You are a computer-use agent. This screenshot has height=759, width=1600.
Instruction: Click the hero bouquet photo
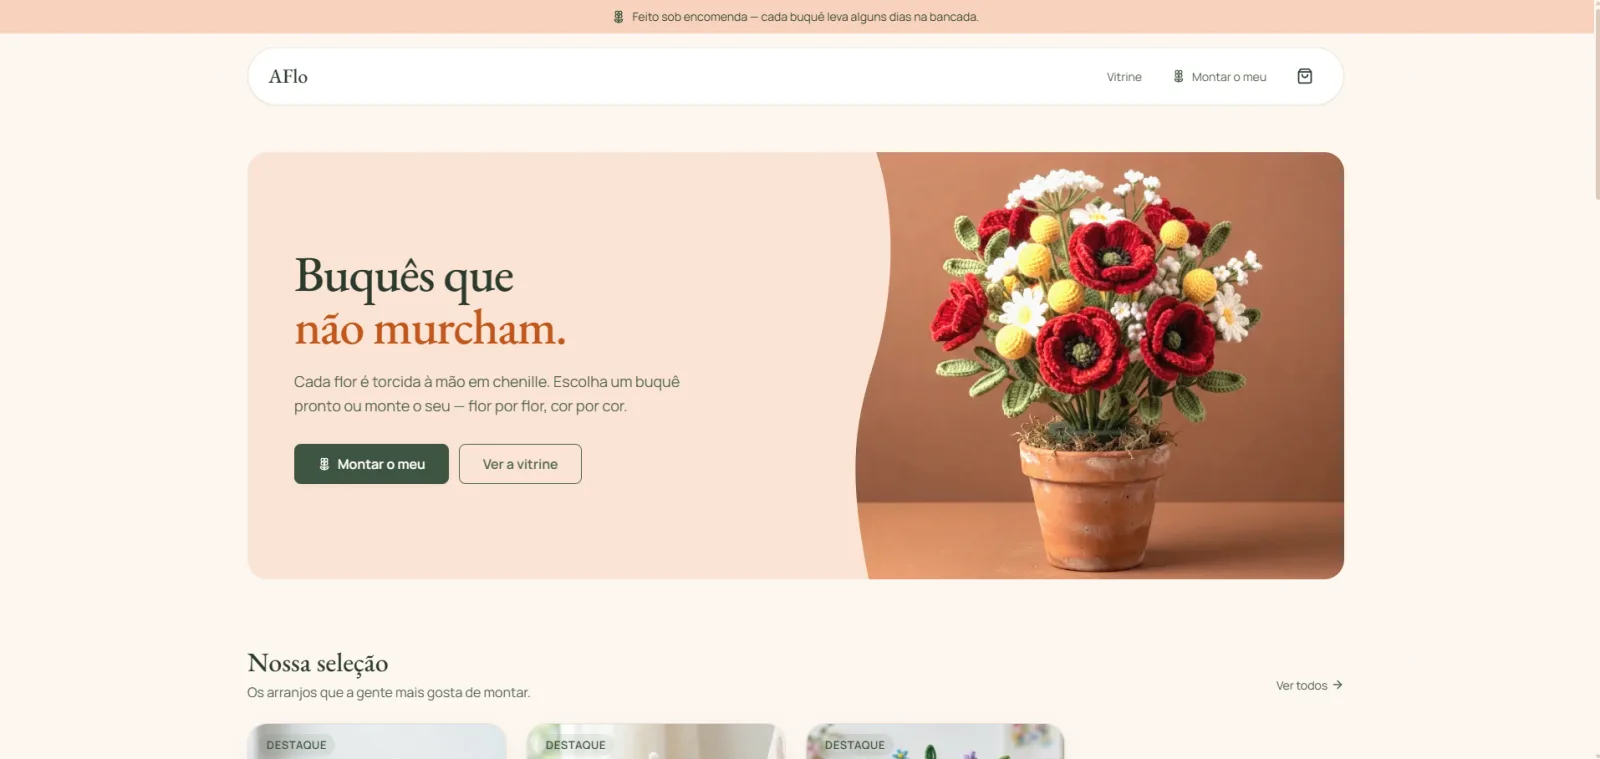(1100, 365)
